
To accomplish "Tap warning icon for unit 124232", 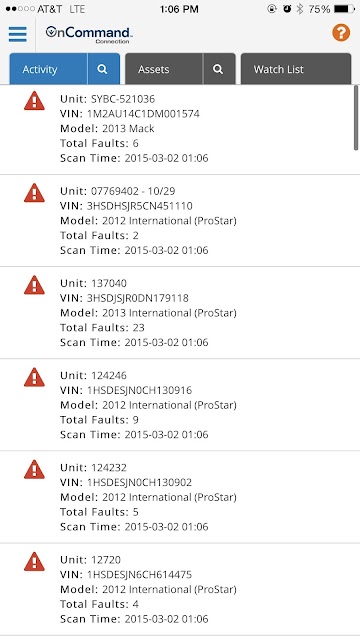I will 34,469.
